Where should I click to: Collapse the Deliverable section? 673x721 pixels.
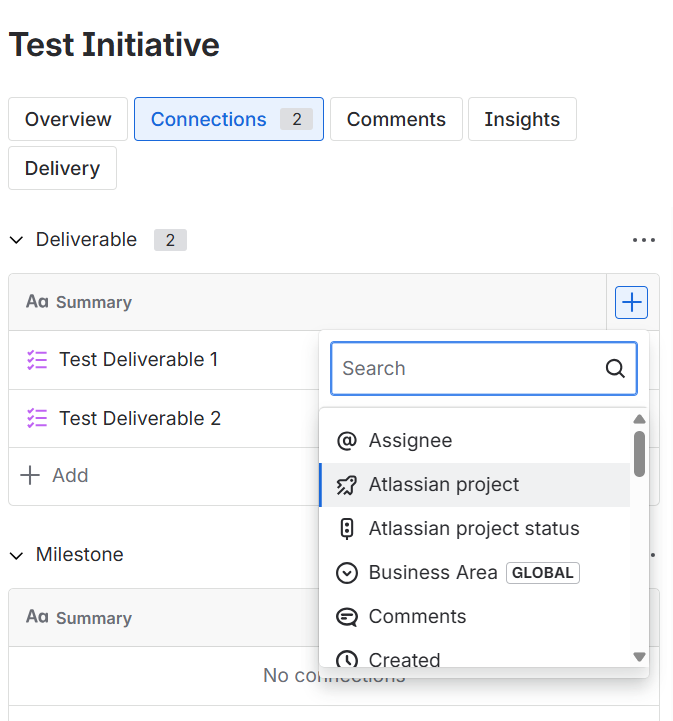pyautogui.click(x=16, y=240)
